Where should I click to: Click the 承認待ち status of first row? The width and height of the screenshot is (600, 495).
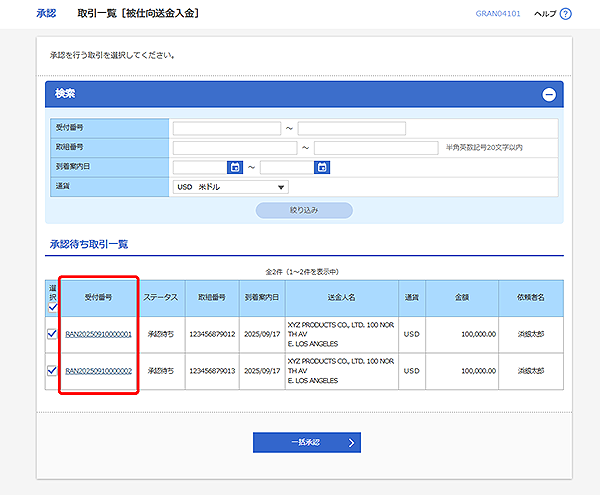point(161,334)
